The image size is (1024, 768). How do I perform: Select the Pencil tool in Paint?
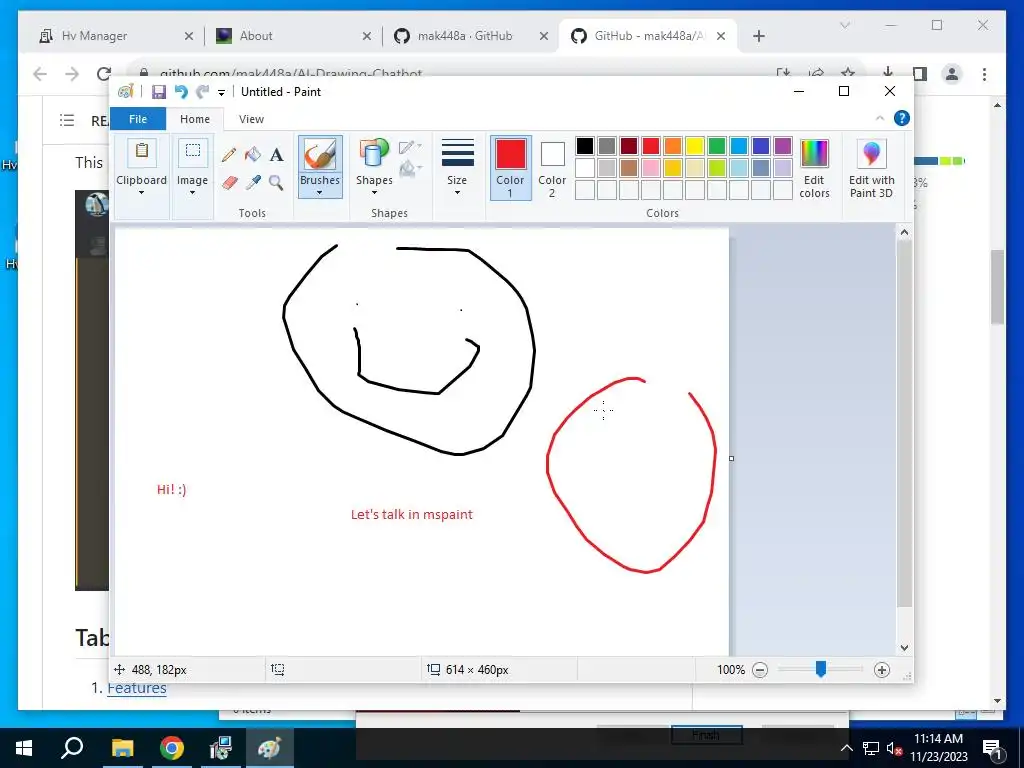[229, 155]
